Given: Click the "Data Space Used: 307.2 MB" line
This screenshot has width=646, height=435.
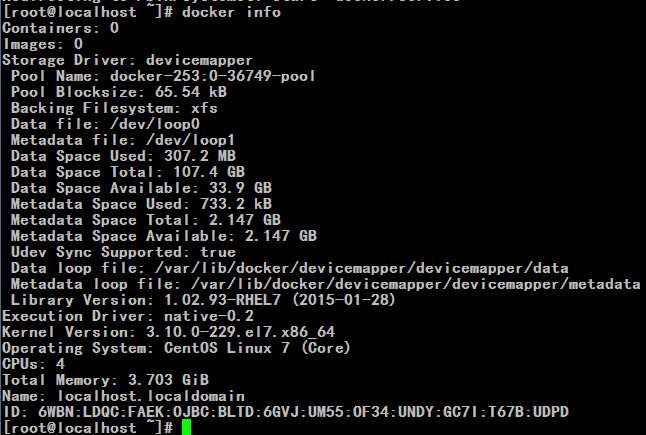Looking at the screenshot, I should [122, 156].
